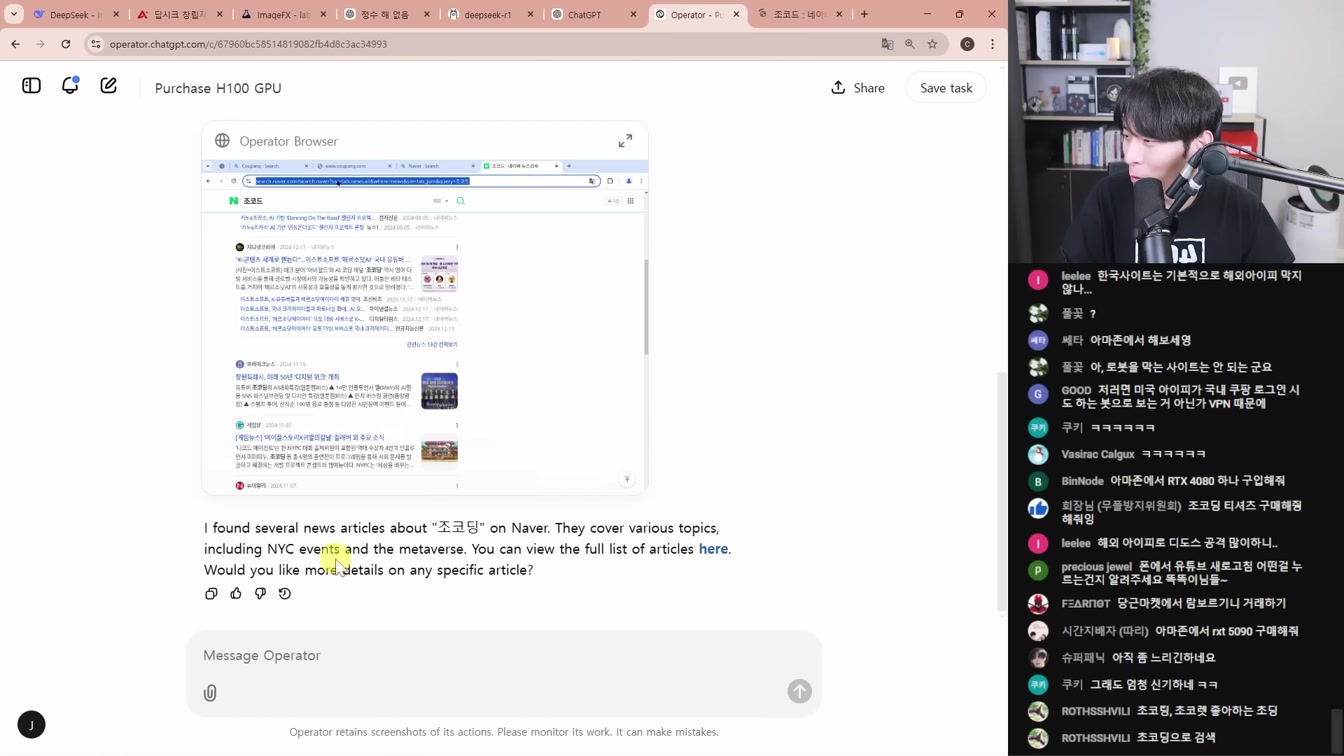
Task: Click the zoom magnifier icon in address bar
Action: tap(910, 44)
